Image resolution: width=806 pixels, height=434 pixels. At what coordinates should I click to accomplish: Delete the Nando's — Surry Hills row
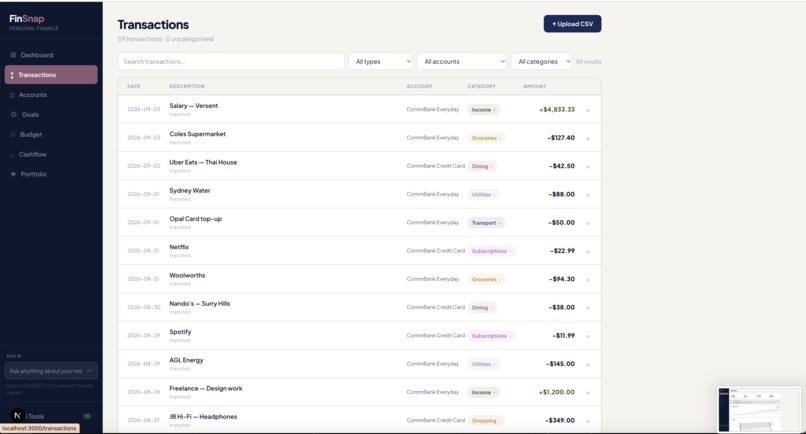[588, 308]
